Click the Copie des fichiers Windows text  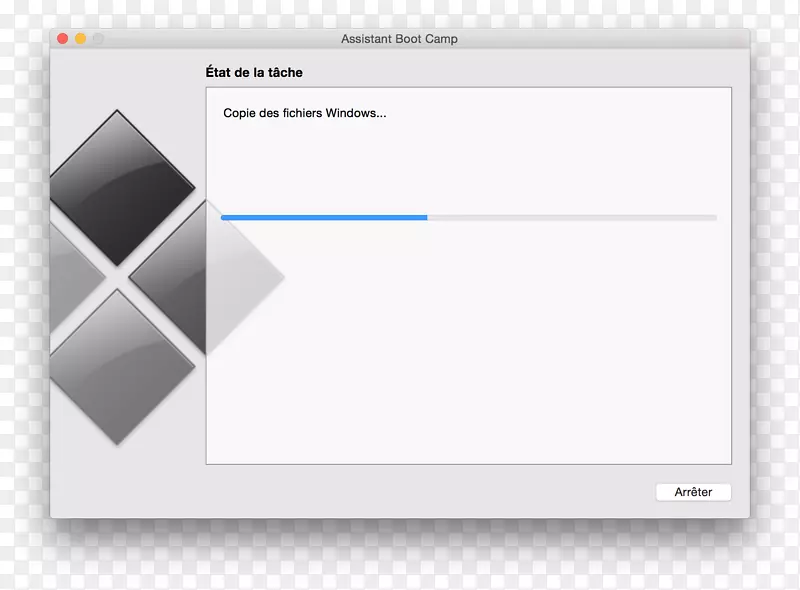(305, 113)
